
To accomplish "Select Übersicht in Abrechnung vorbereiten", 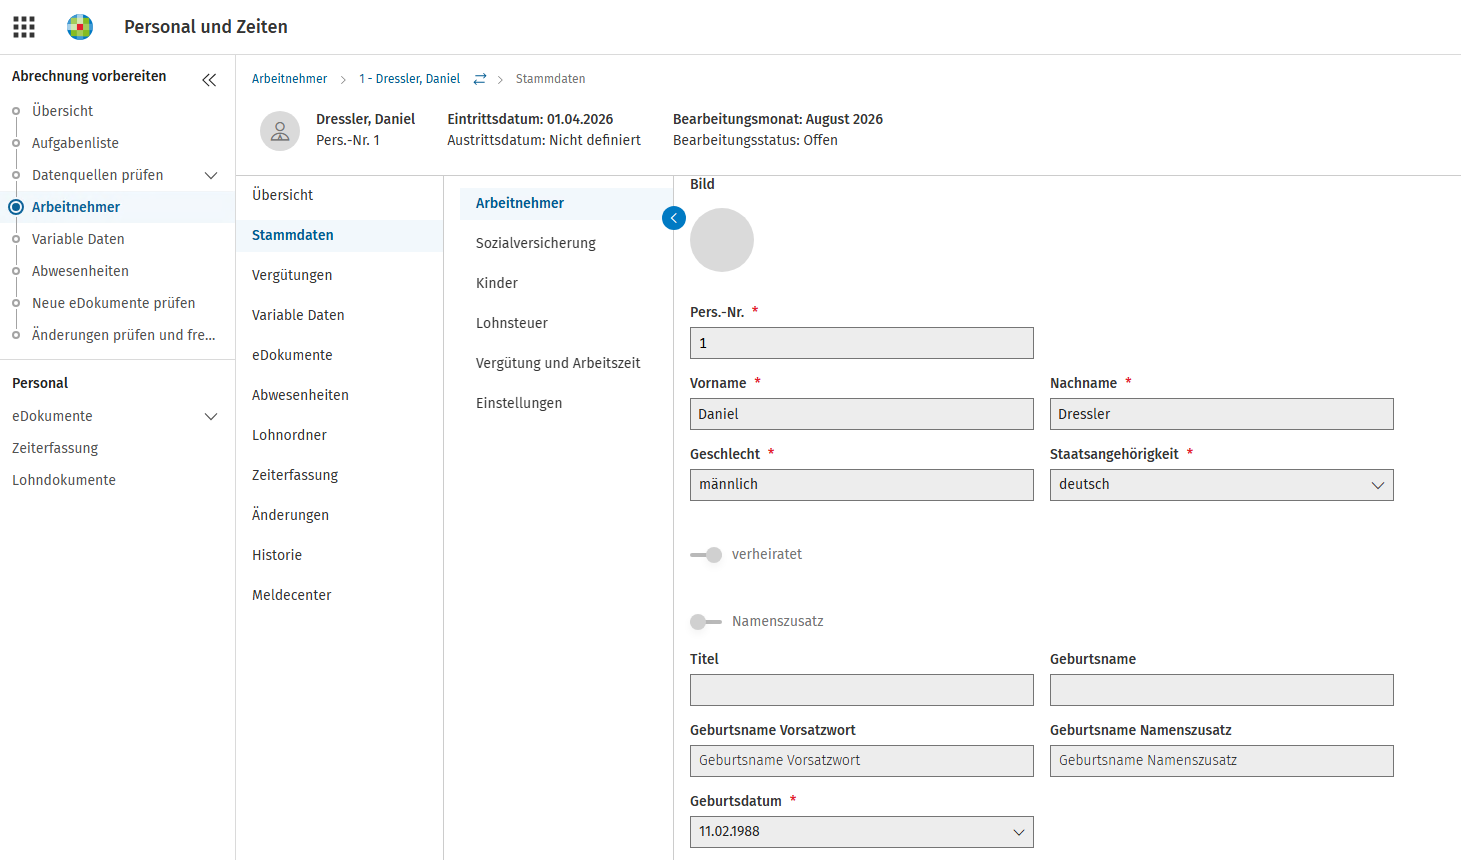I will [62, 111].
